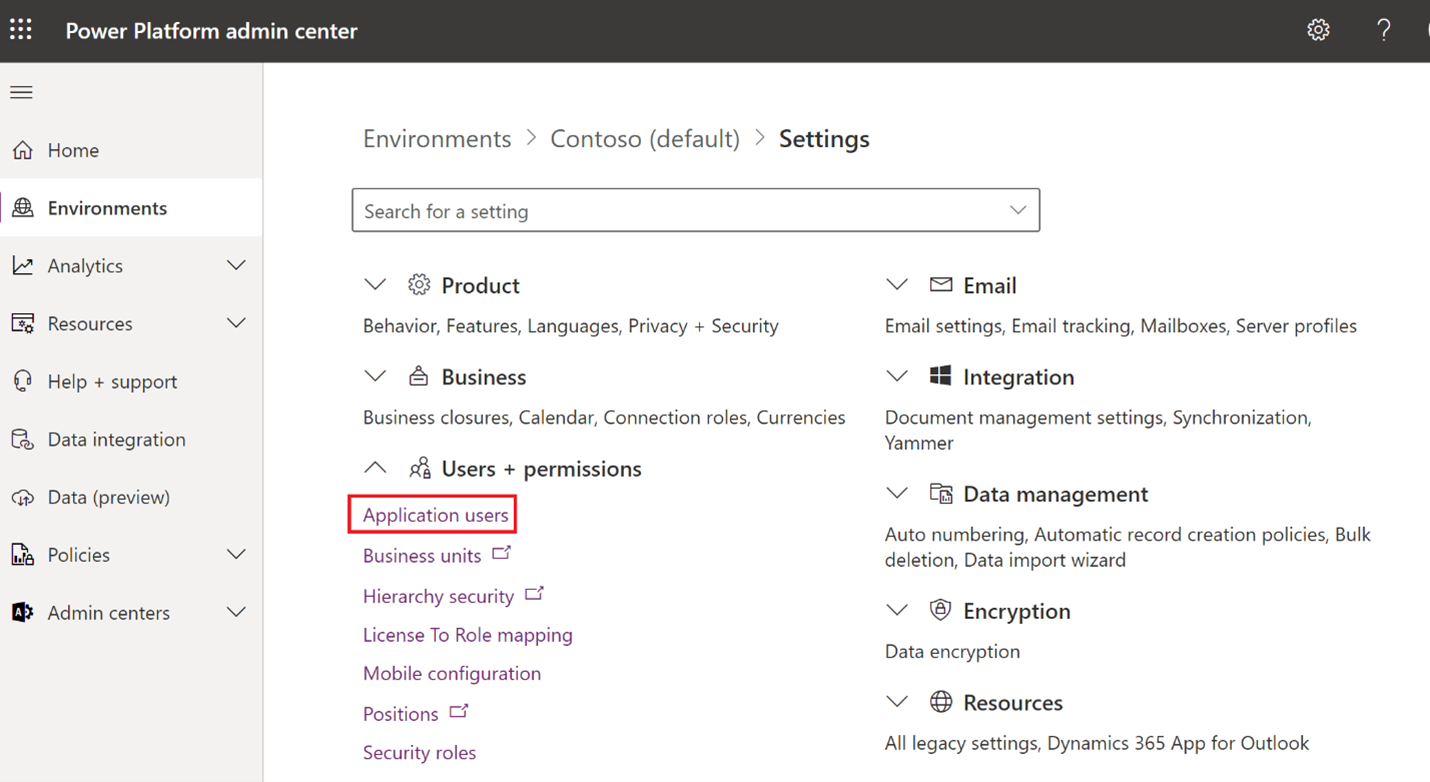1430x782 pixels.
Task: Click the Business briefcase icon
Action: click(419, 377)
